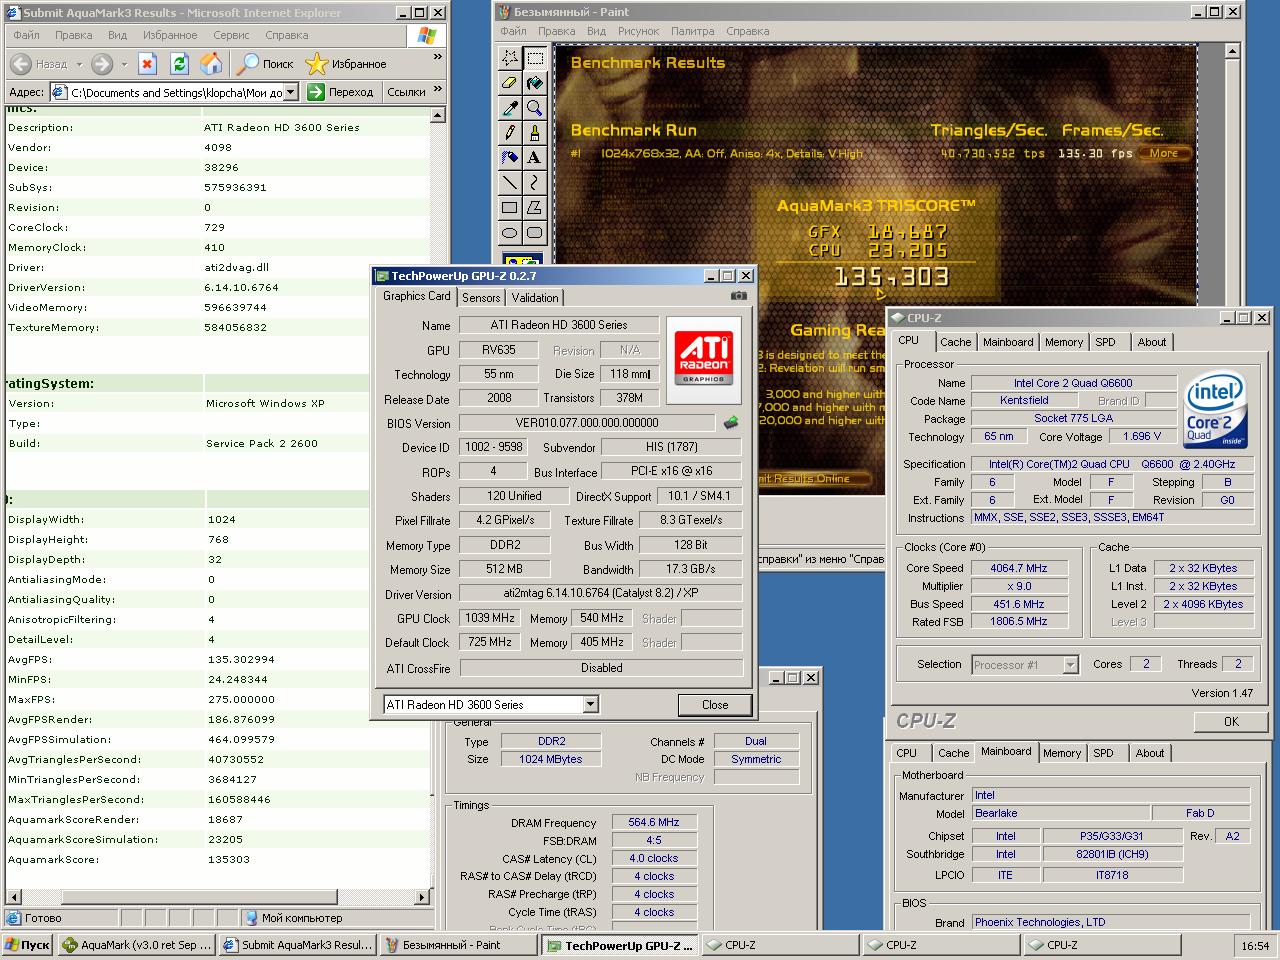This screenshot has width=1280, height=960.
Task: Open the Избранное menu in the IE menu bar
Action: 169,35
